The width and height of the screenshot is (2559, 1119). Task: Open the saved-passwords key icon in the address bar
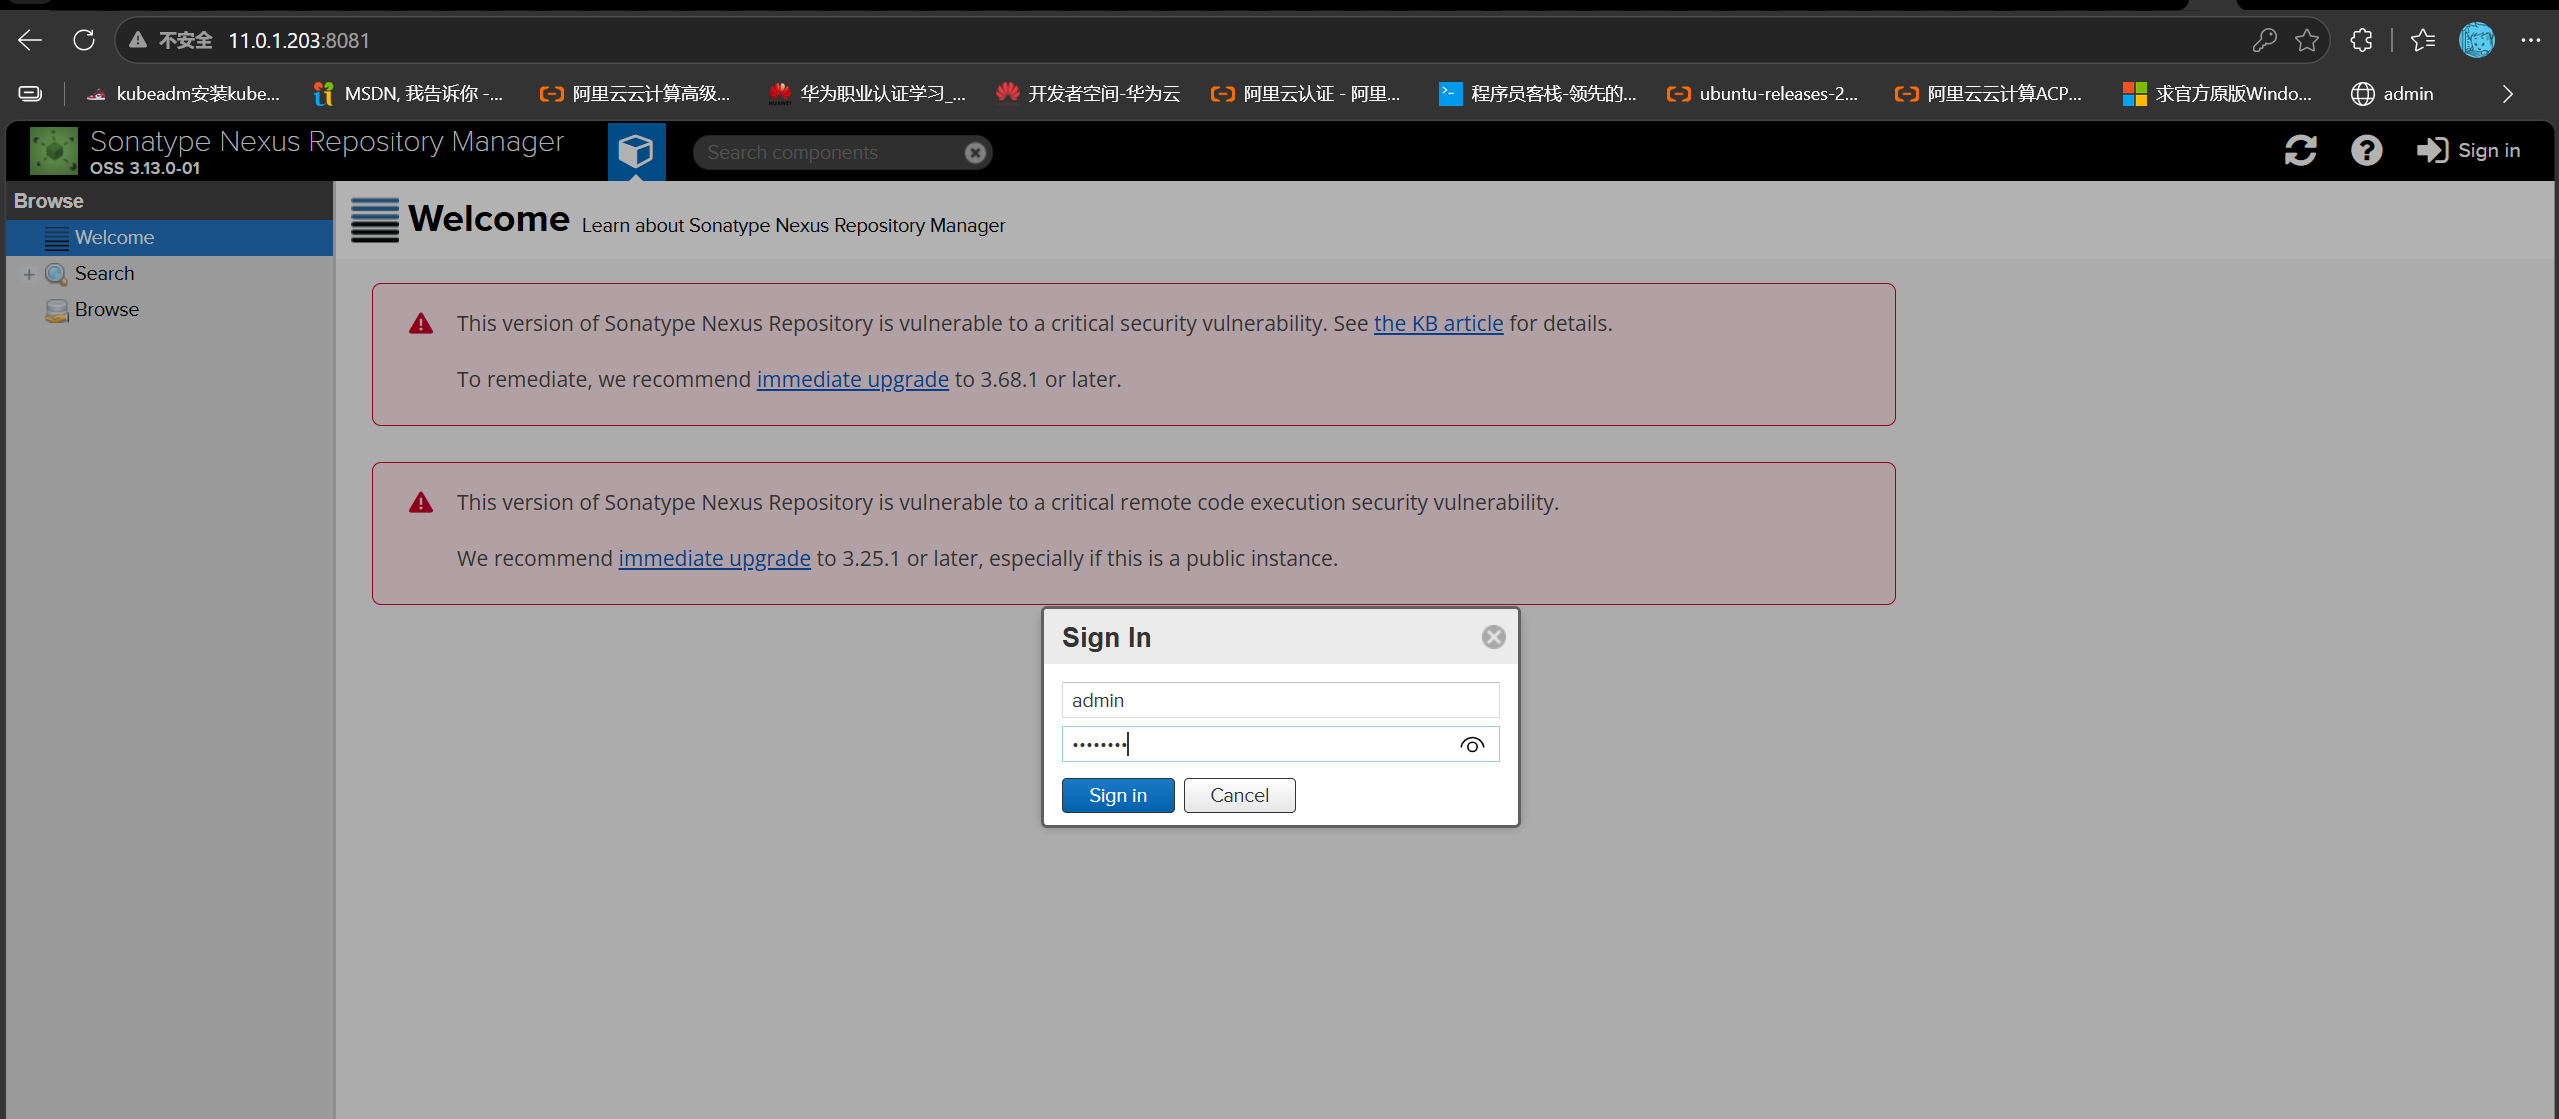(x=2264, y=40)
